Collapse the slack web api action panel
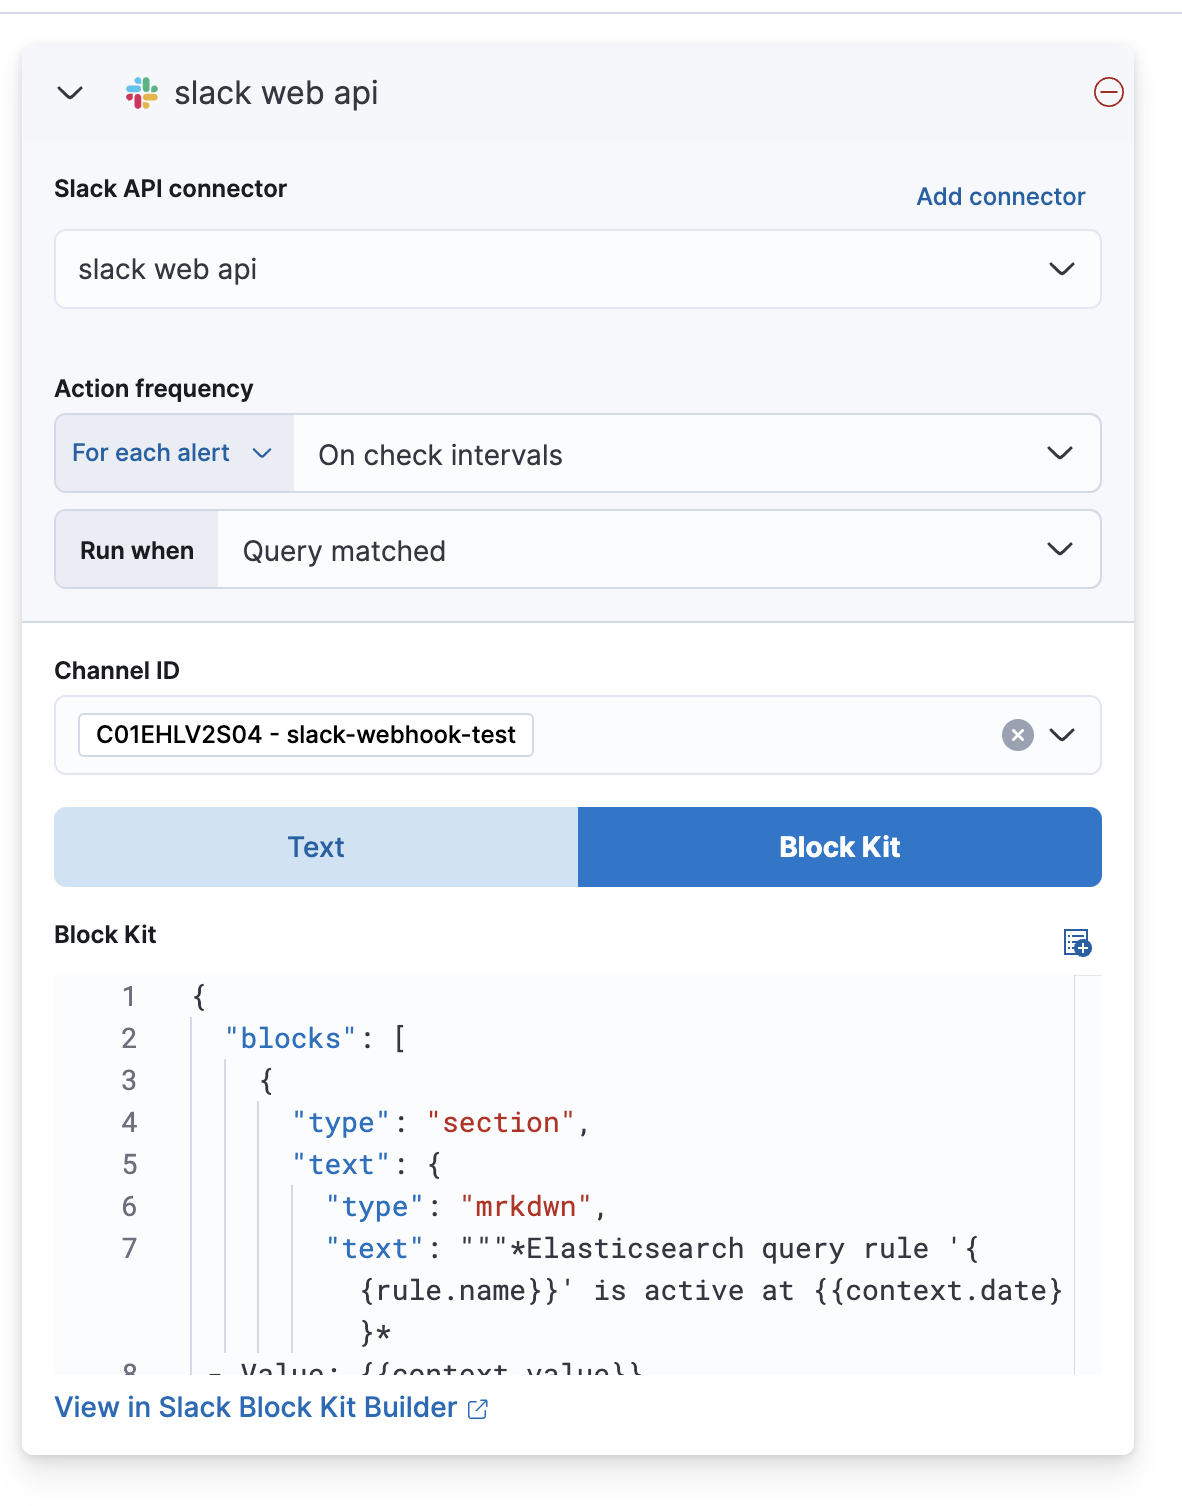The height and width of the screenshot is (1506, 1182). pyautogui.click(x=70, y=93)
